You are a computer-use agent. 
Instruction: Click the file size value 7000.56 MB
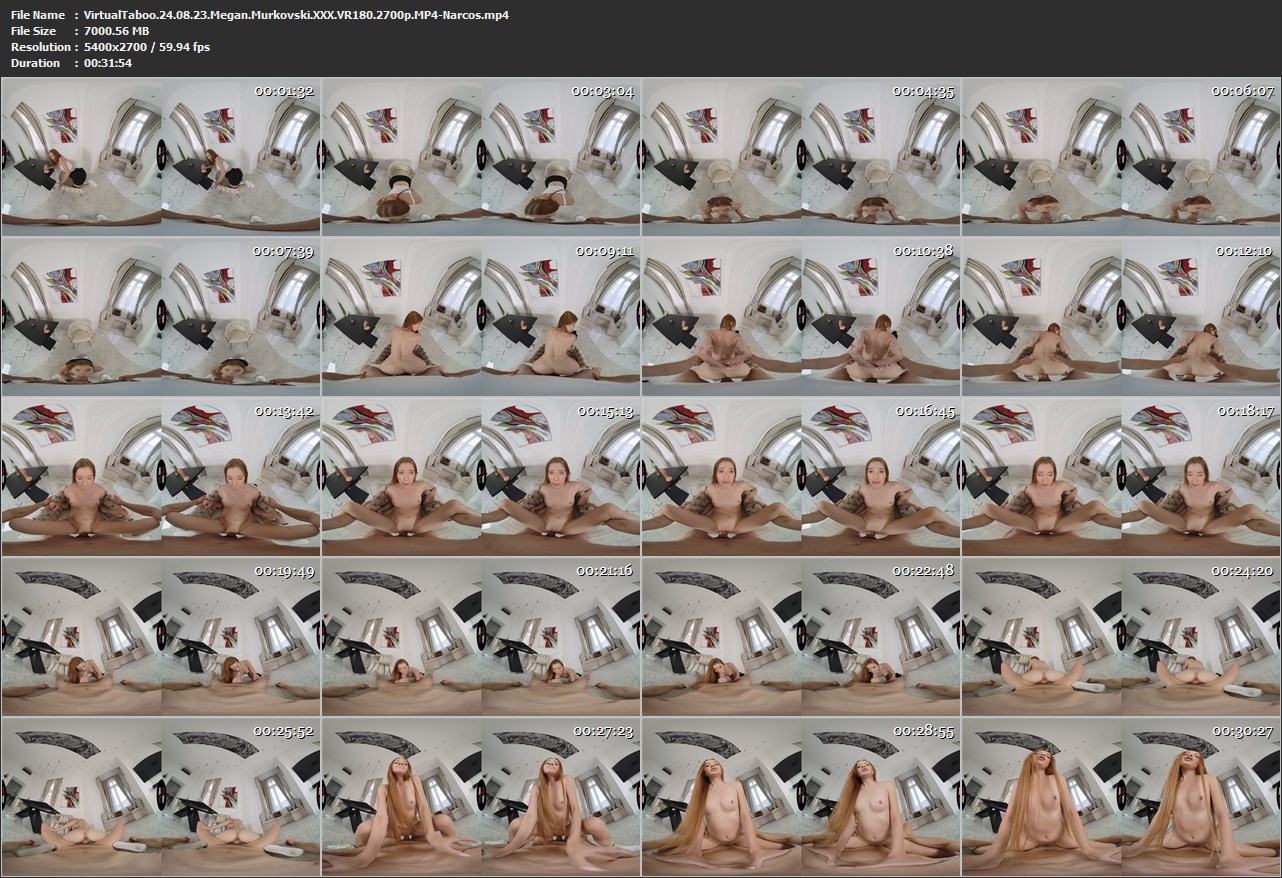[117, 31]
